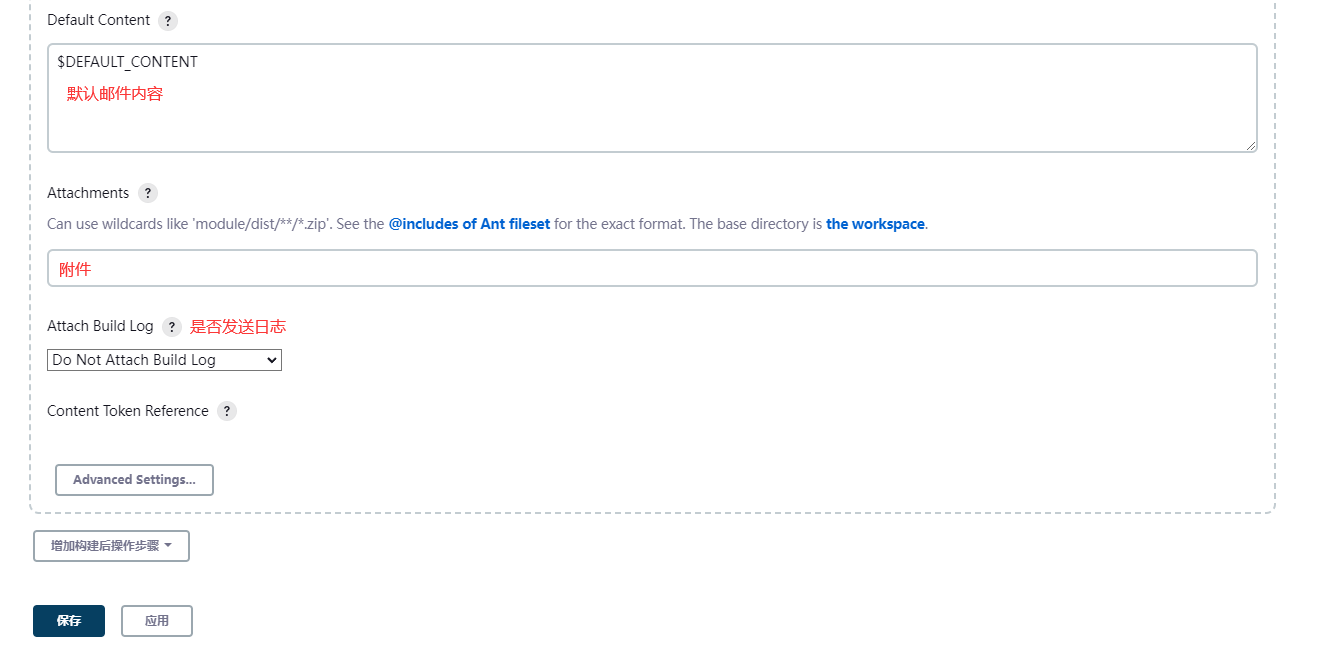1336x656 pixels.
Task: Click the Attach Build Log help icon
Action: 172,327
